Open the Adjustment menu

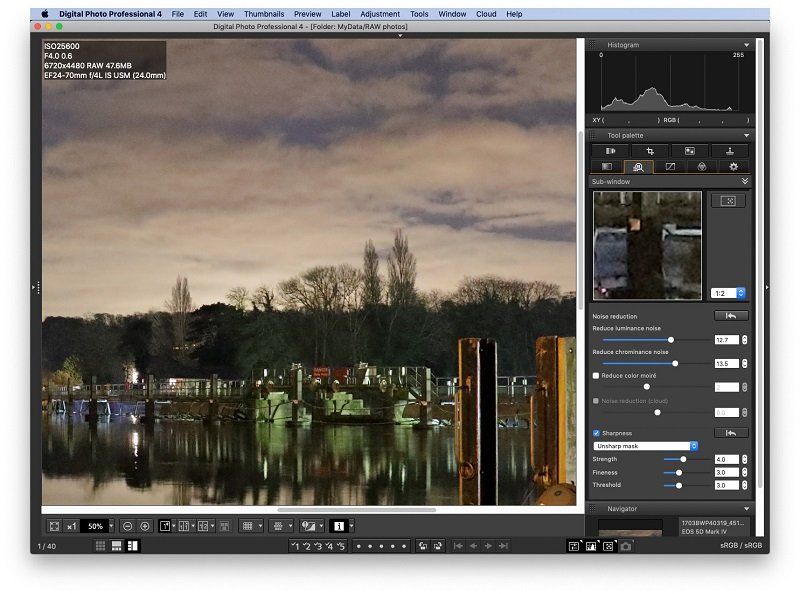tap(381, 14)
